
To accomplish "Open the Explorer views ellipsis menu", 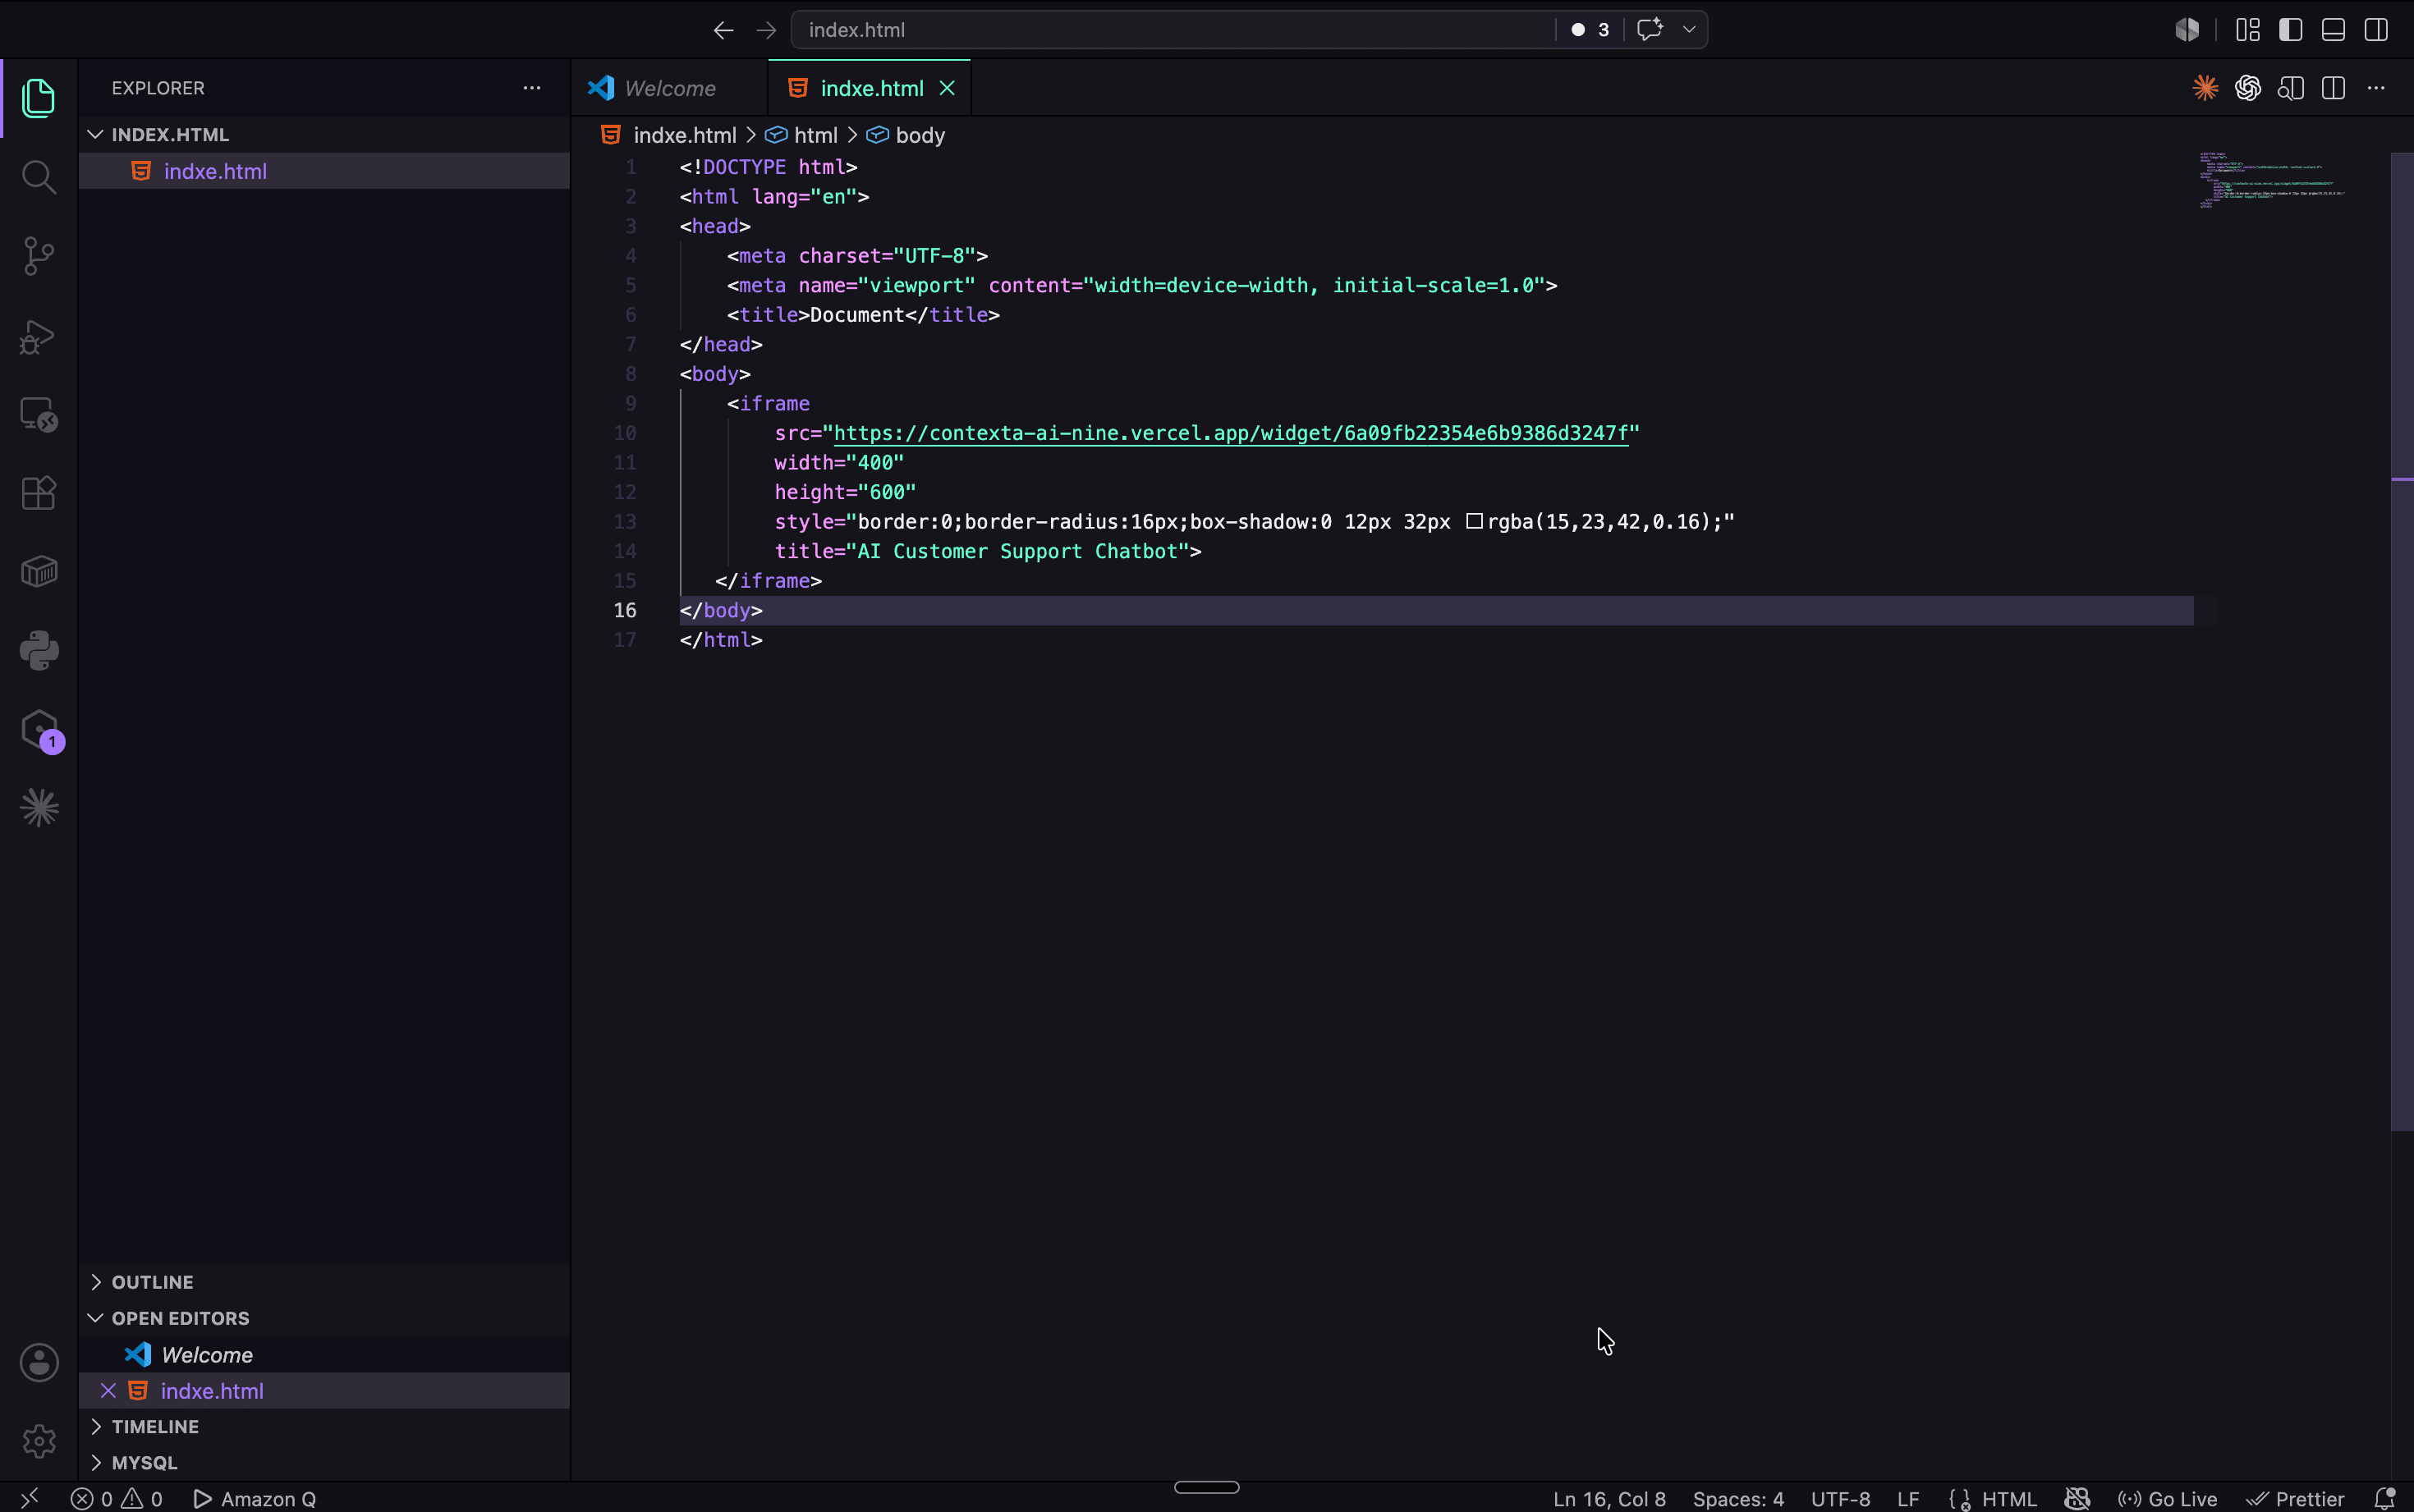I will (x=532, y=88).
